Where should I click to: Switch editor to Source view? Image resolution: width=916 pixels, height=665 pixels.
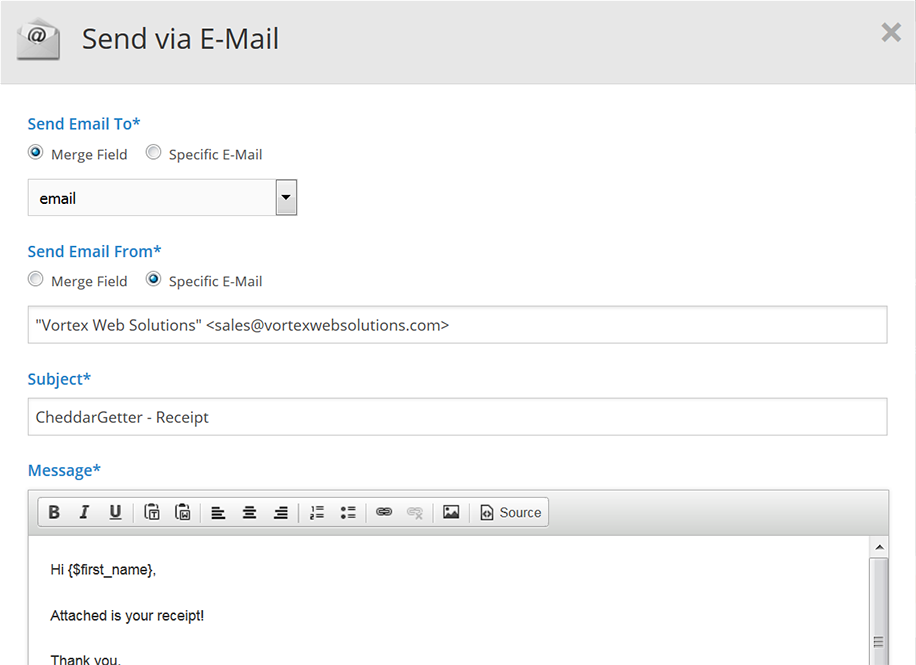click(510, 513)
